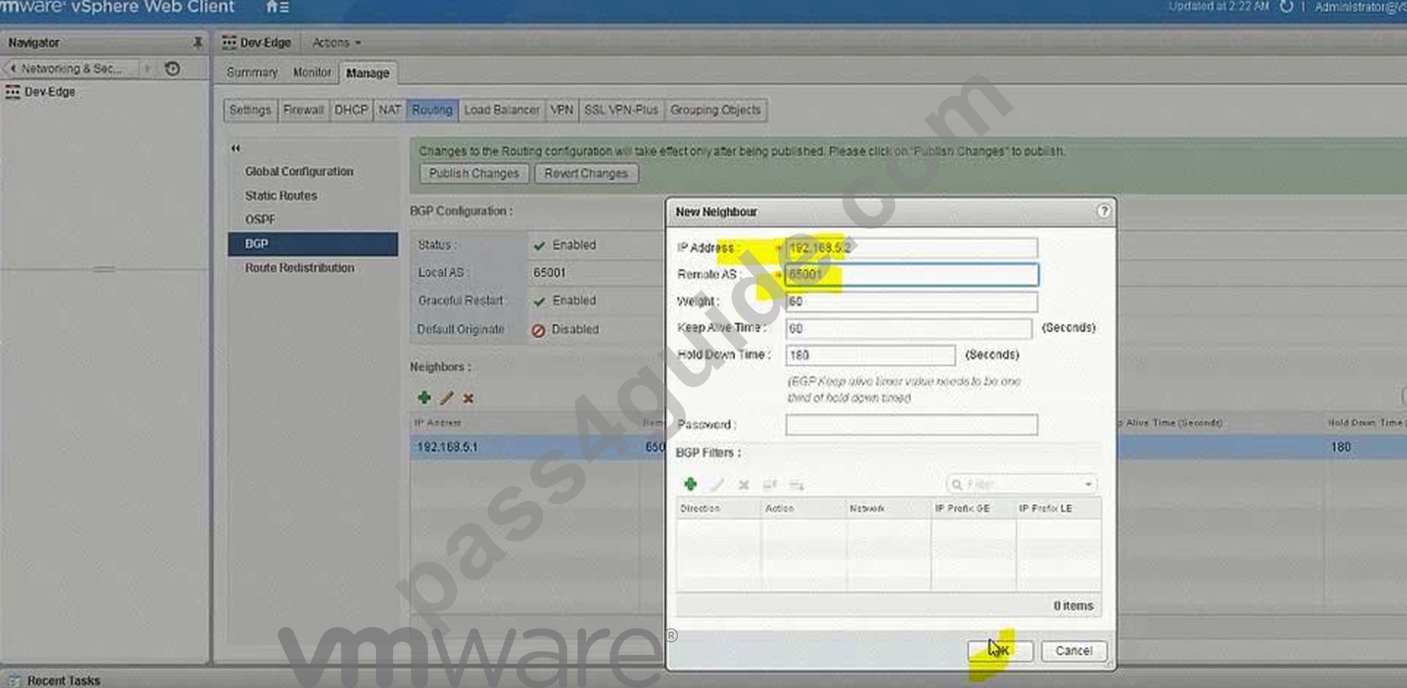
Task: Select BGP in routing menu
Action: tap(313, 244)
